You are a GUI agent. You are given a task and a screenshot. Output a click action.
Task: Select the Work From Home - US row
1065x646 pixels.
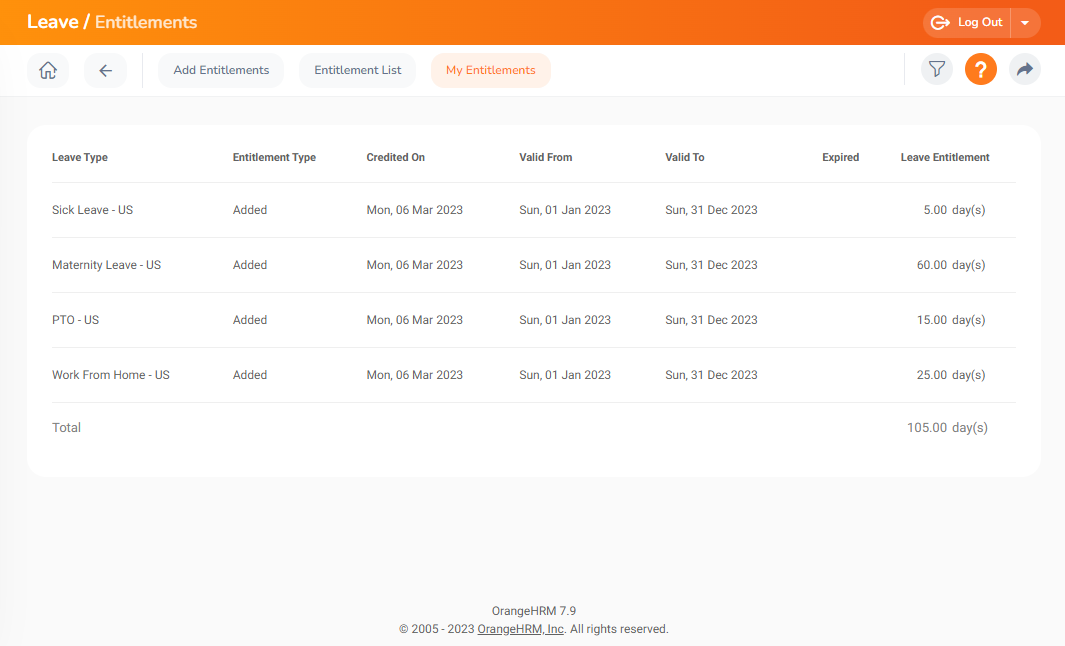coord(534,375)
